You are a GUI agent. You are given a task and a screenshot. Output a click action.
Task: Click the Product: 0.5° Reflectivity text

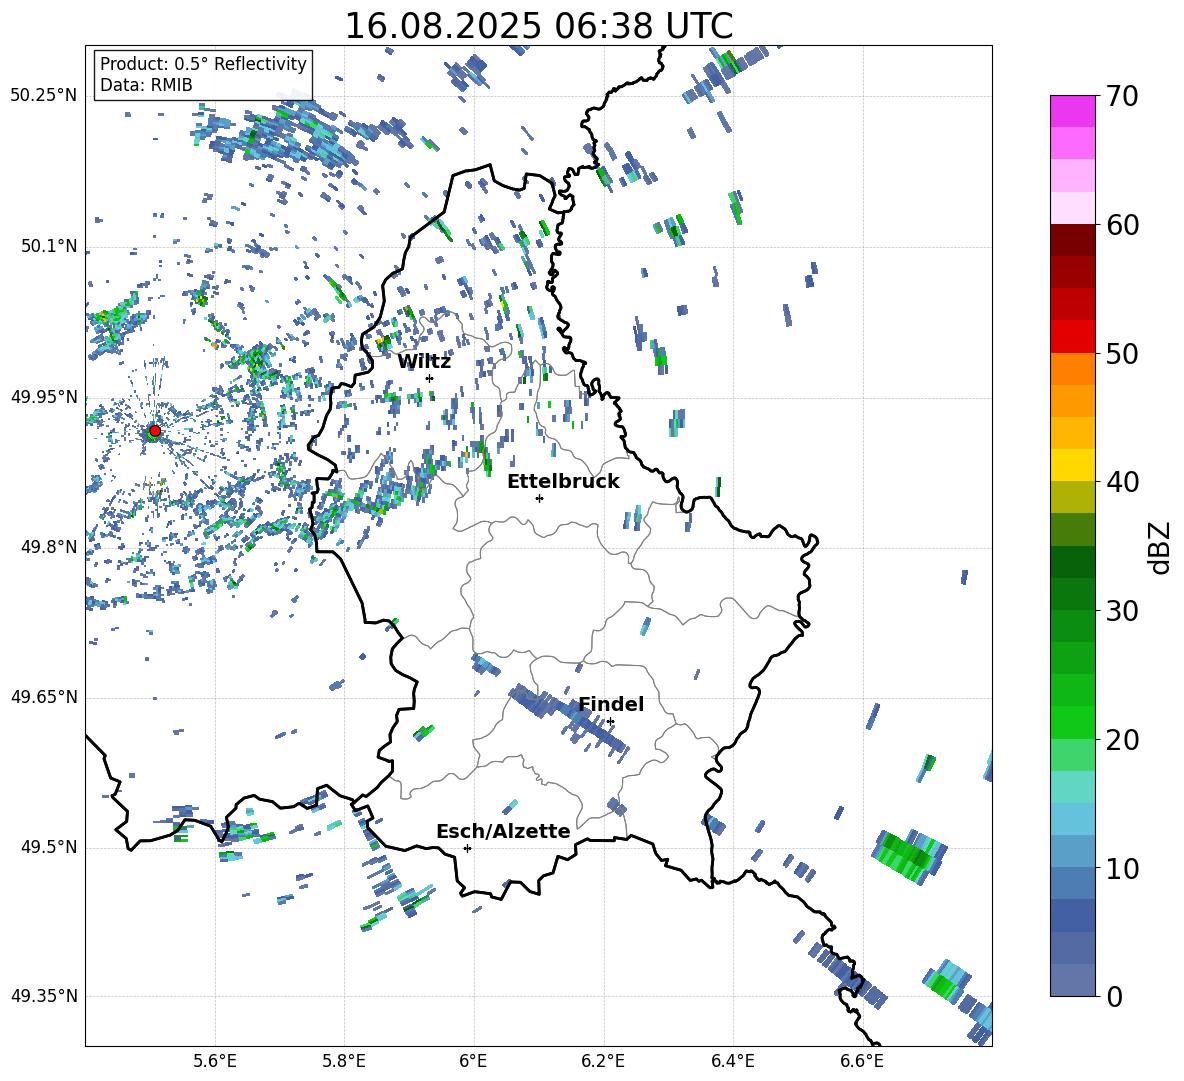[x=203, y=63]
